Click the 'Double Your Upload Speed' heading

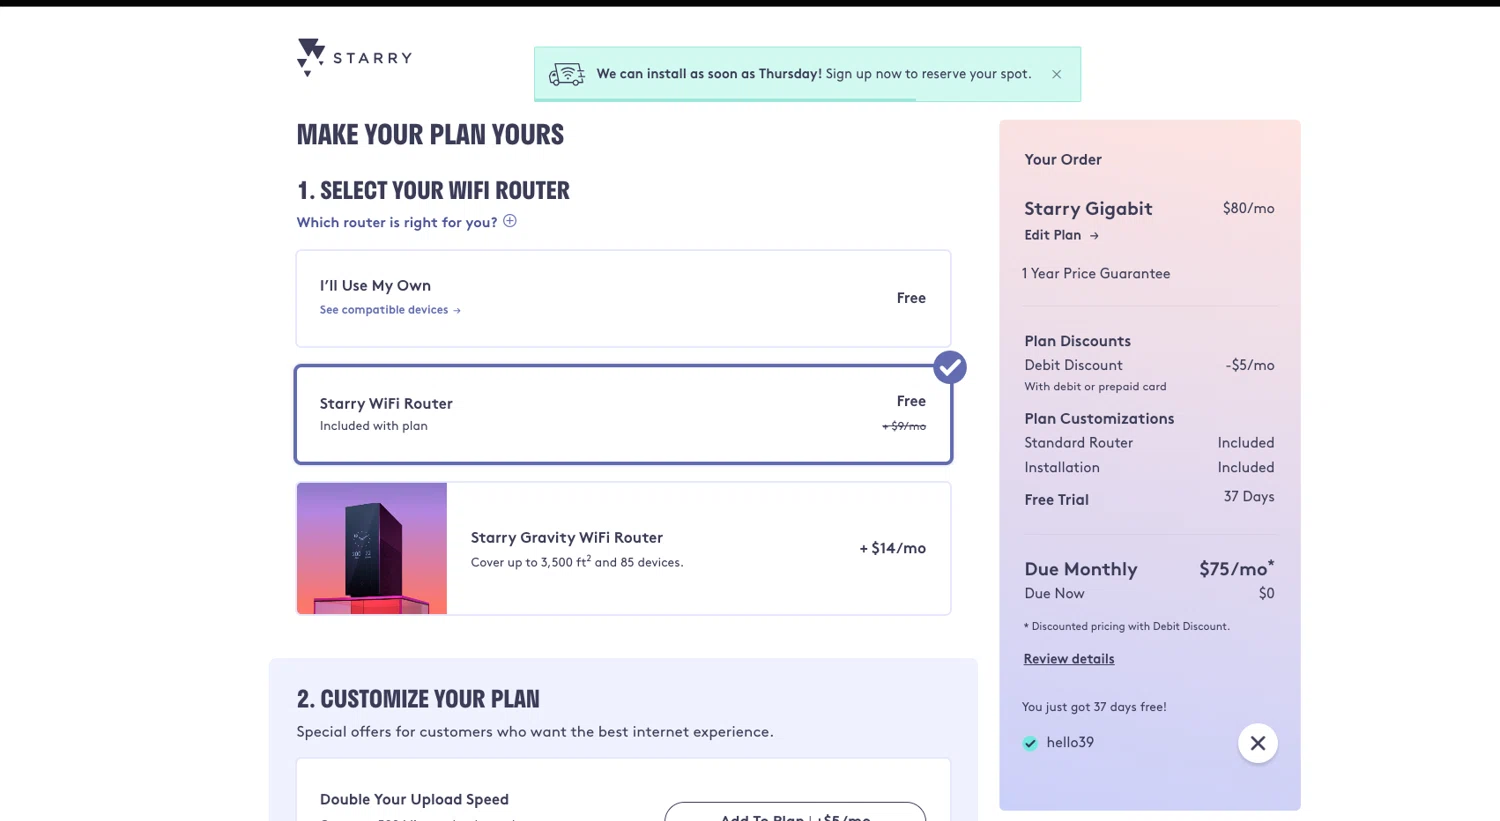click(x=414, y=799)
